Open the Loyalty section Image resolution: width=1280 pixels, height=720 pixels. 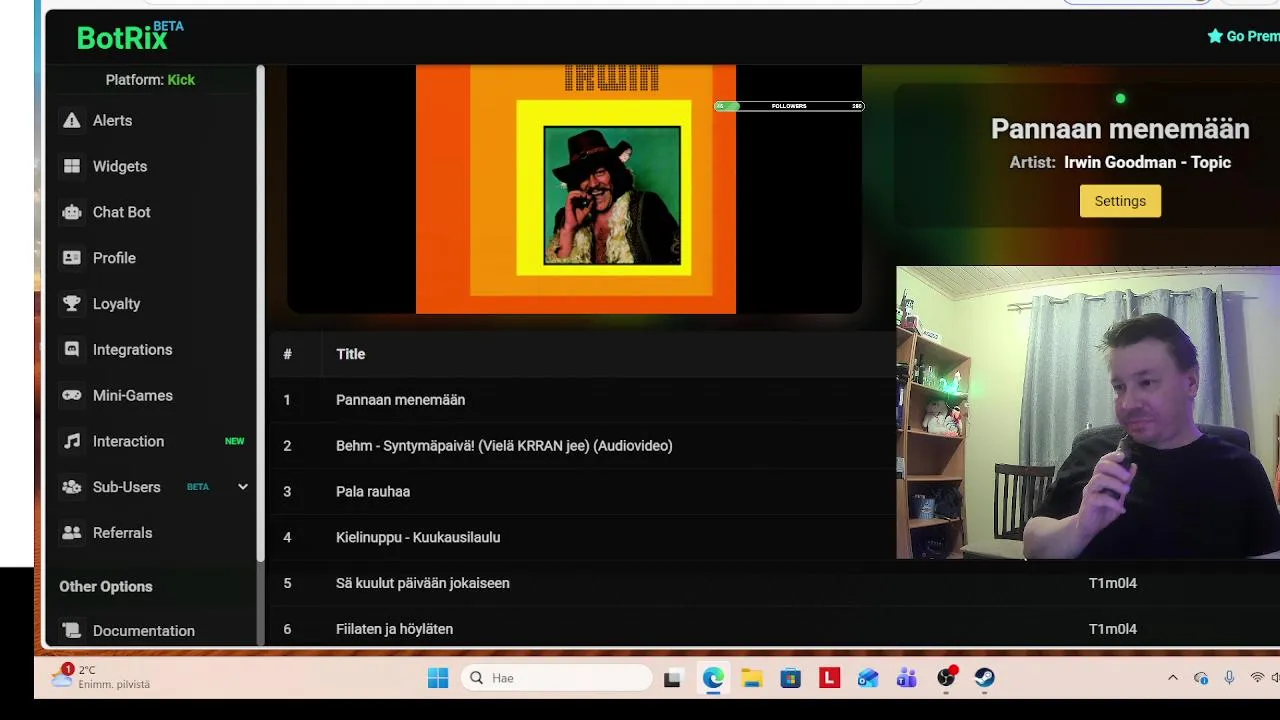pos(116,304)
